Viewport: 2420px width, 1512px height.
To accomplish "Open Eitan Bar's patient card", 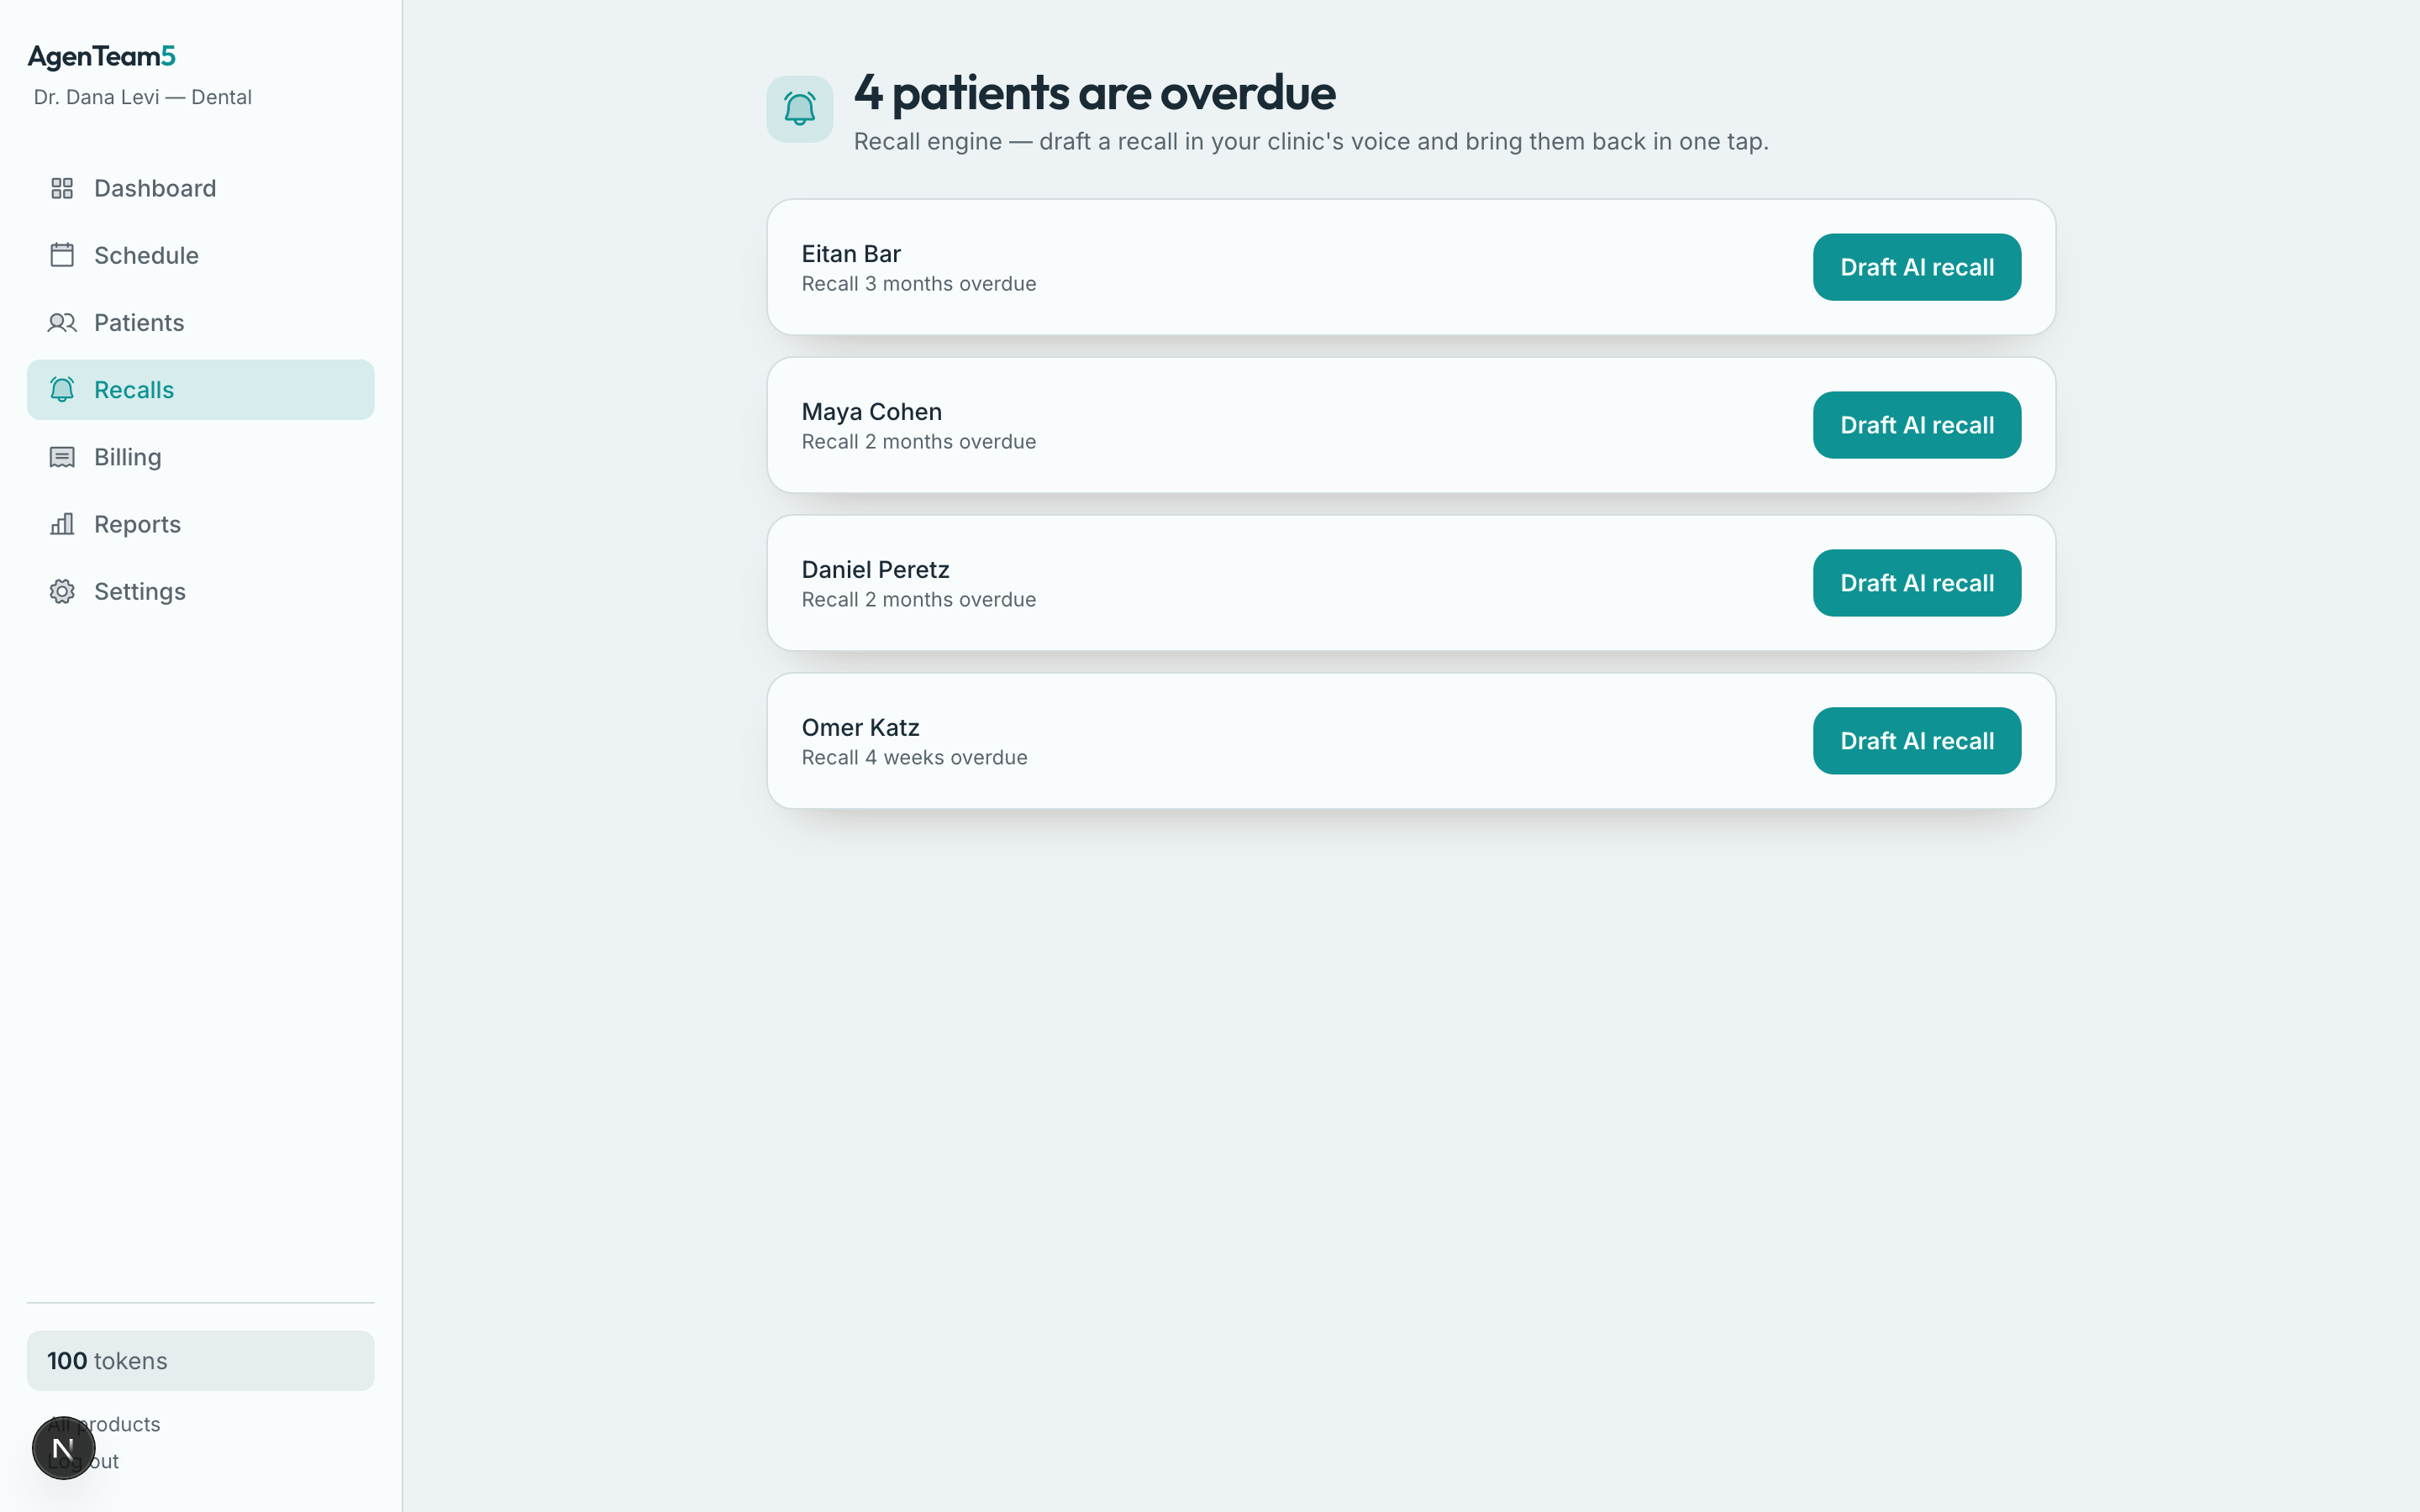I will click(1411, 267).
